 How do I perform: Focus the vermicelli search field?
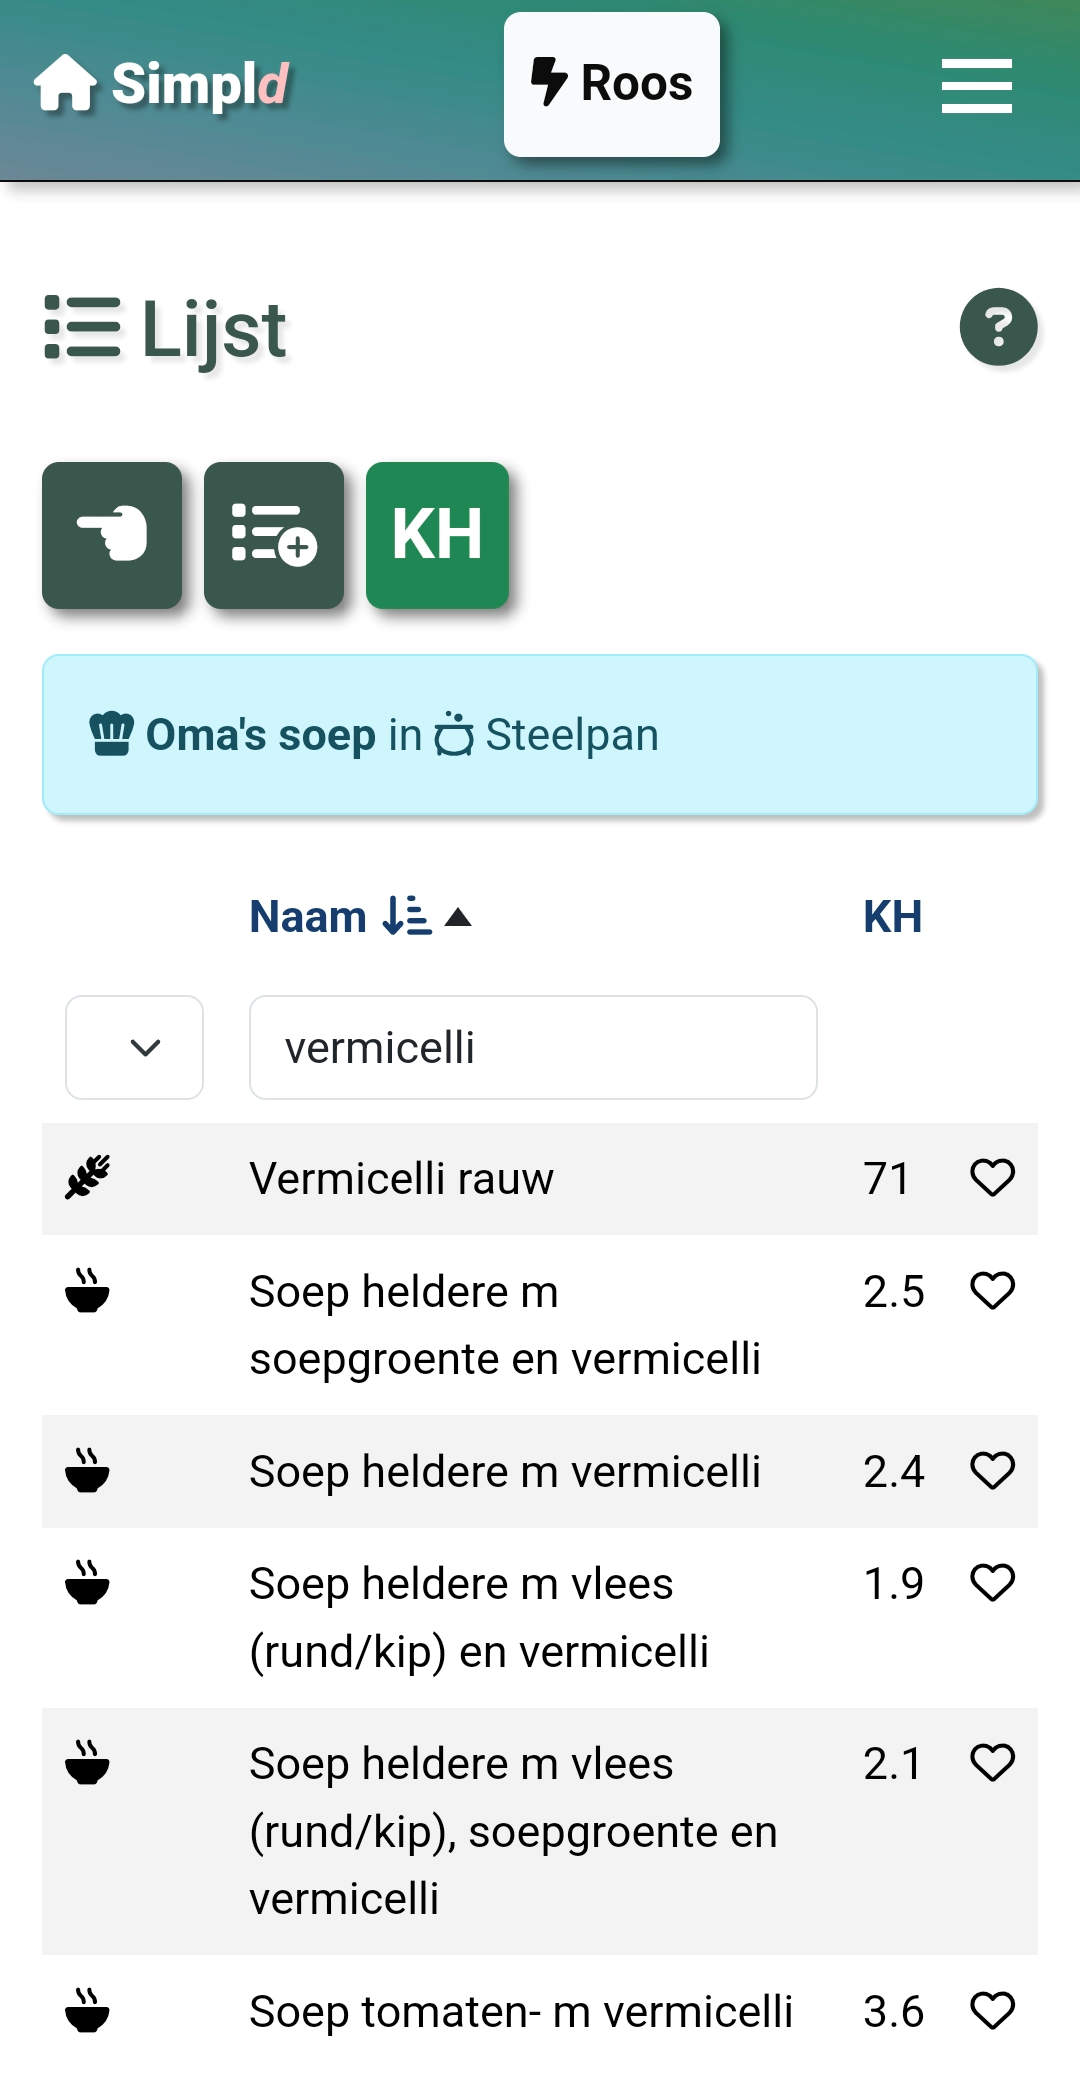click(x=533, y=1047)
